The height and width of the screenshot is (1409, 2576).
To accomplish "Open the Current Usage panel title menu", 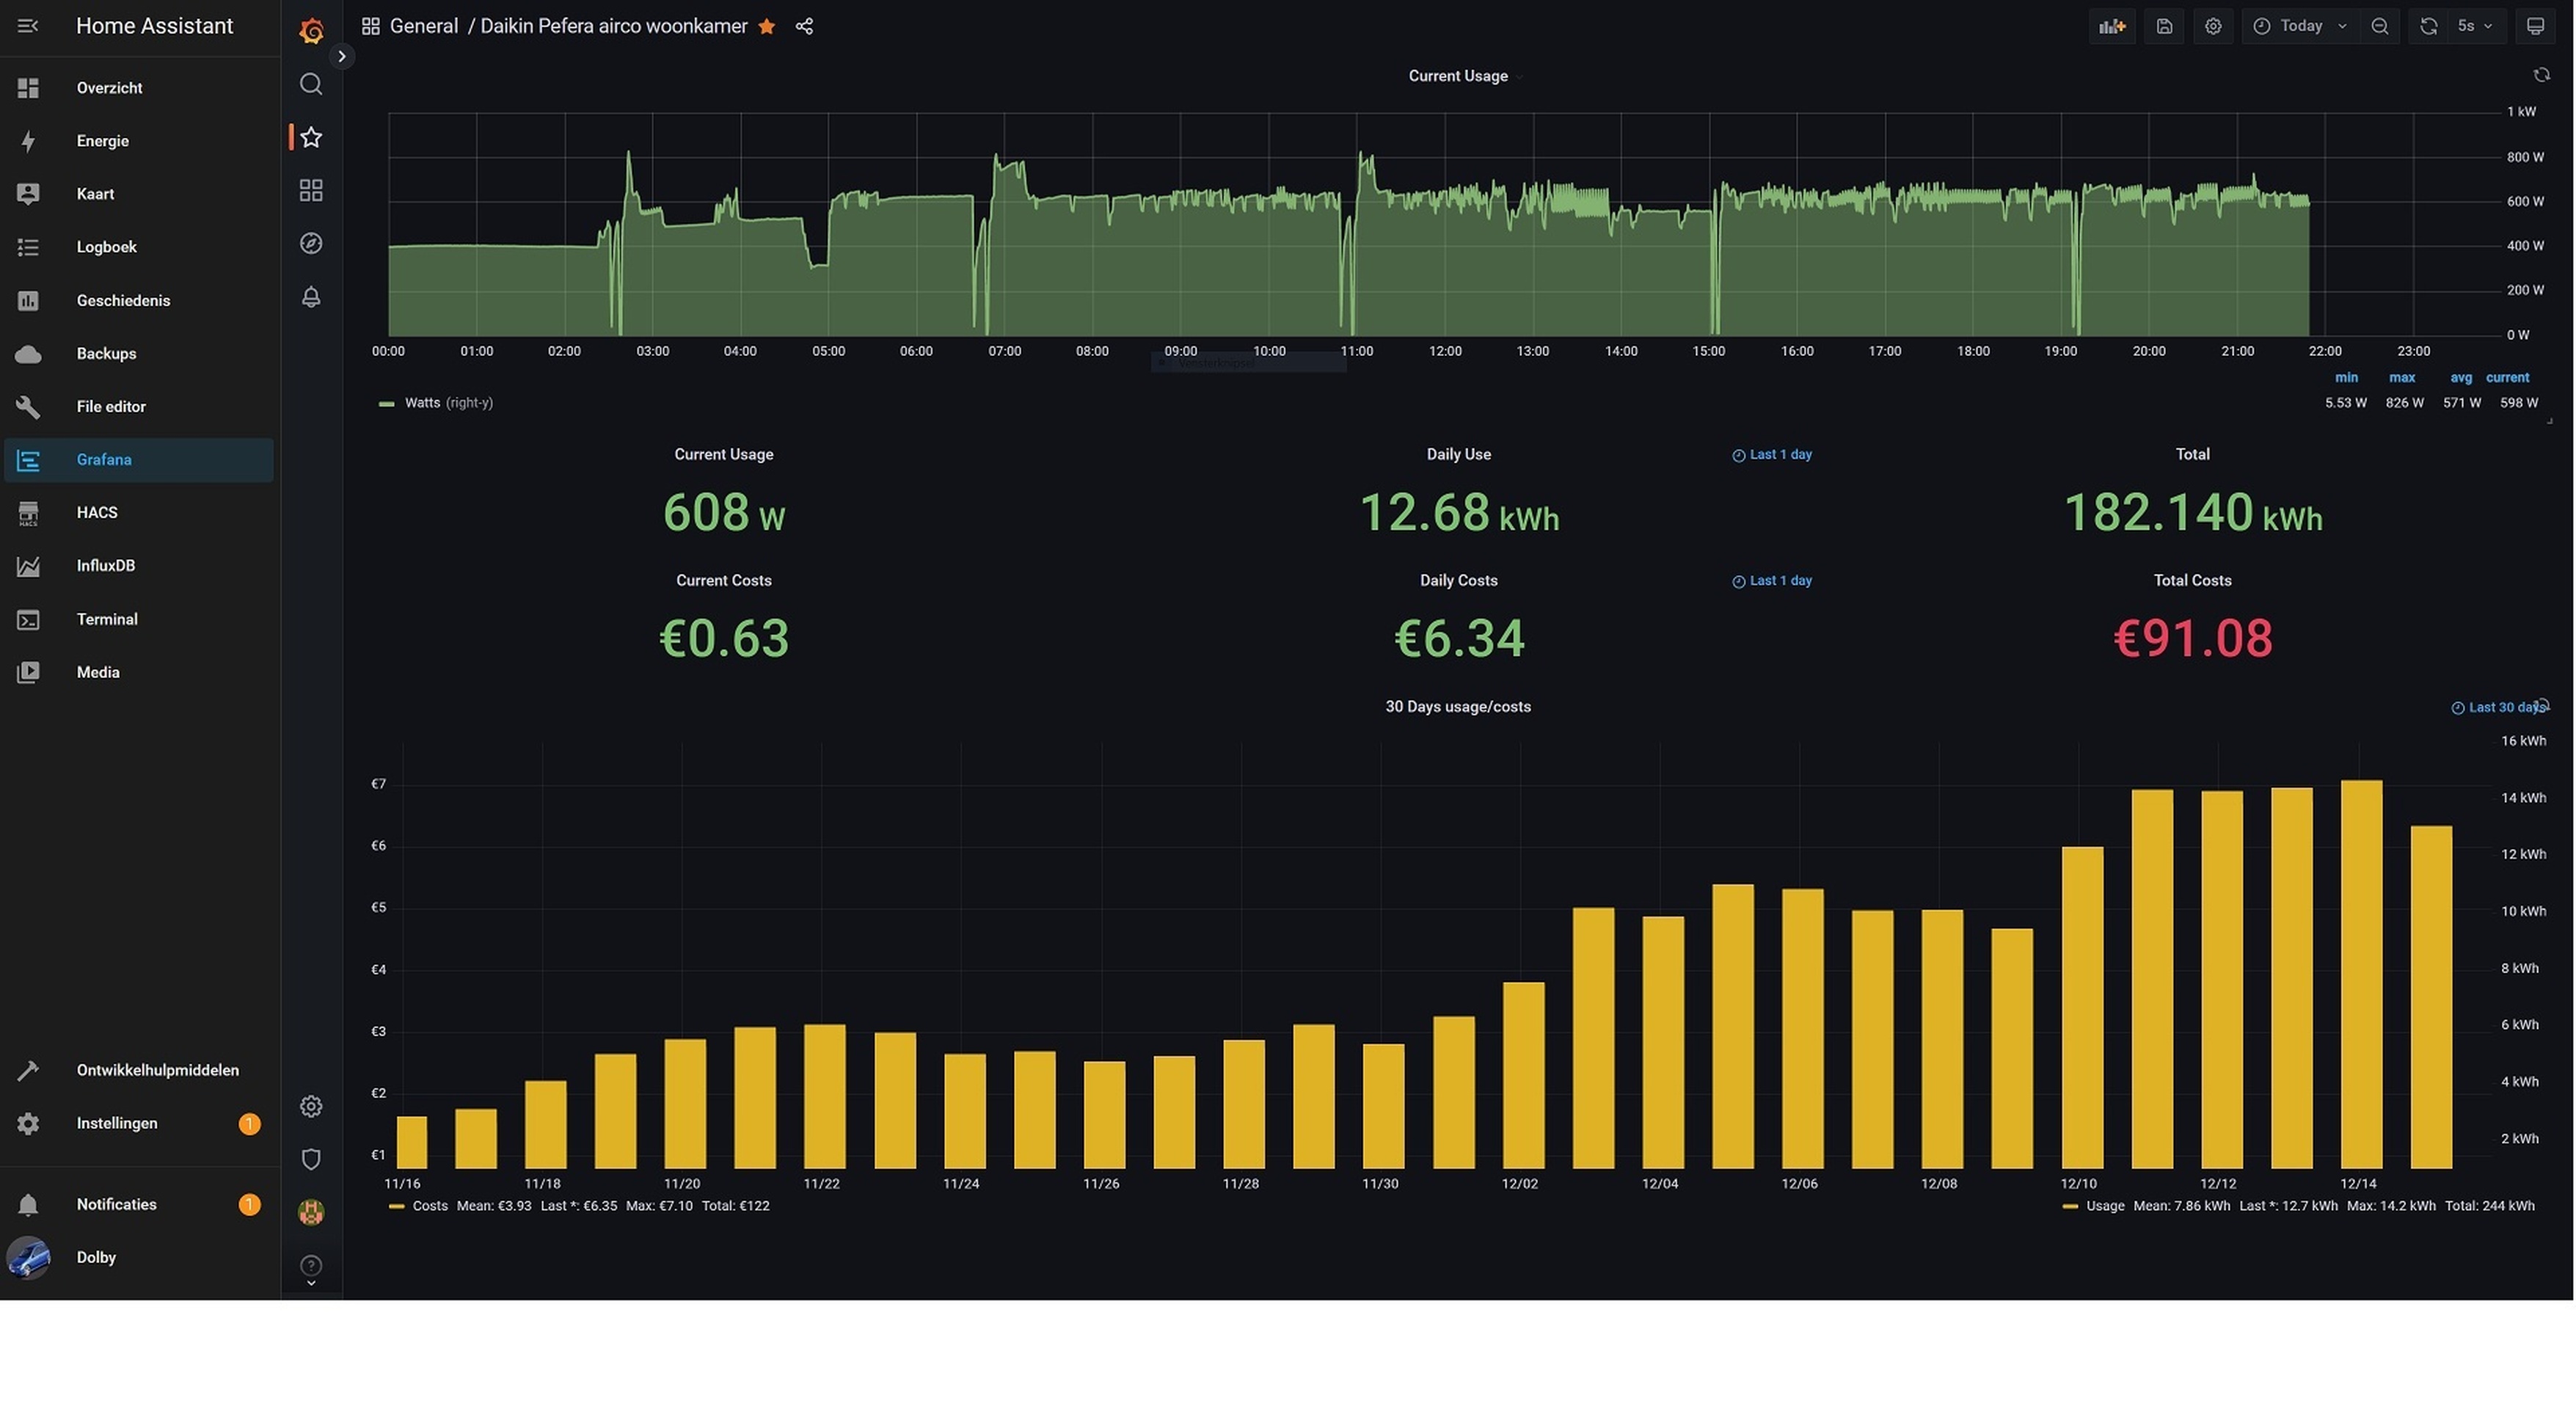I will pyautogui.click(x=1458, y=76).
